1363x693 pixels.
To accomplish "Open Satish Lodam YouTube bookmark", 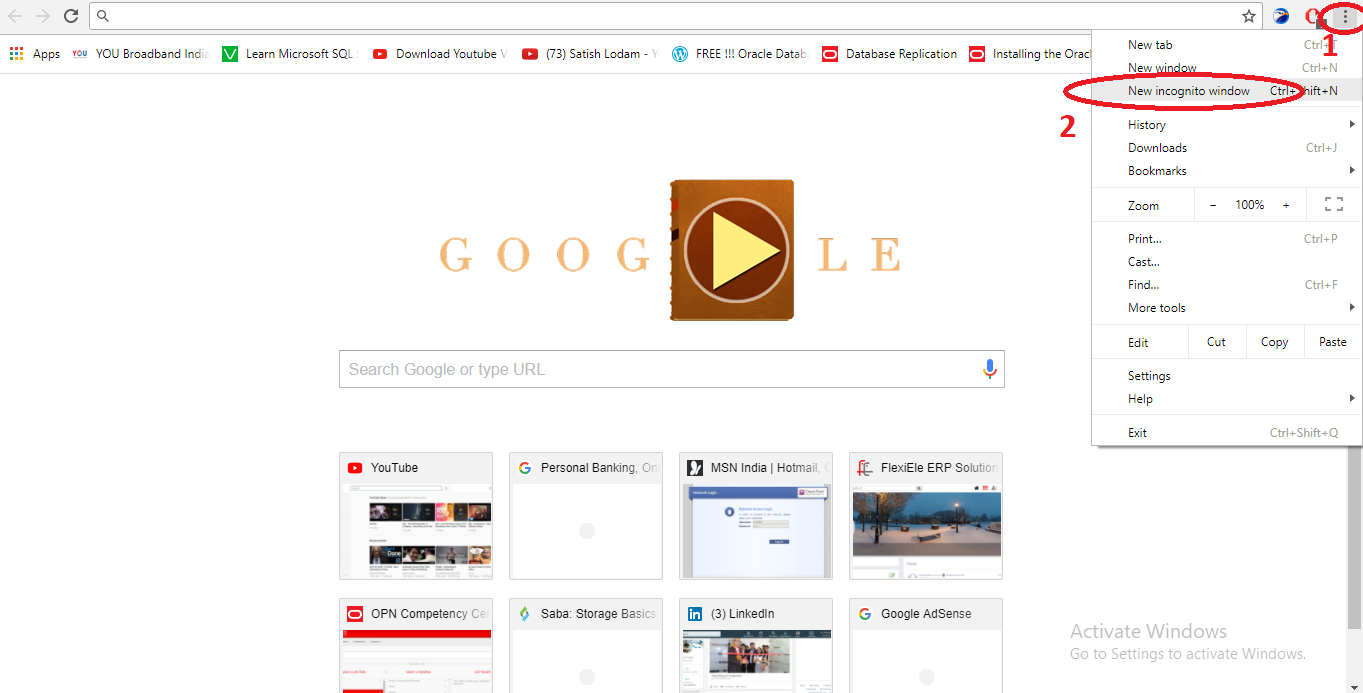I will click(x=590, y=54).
